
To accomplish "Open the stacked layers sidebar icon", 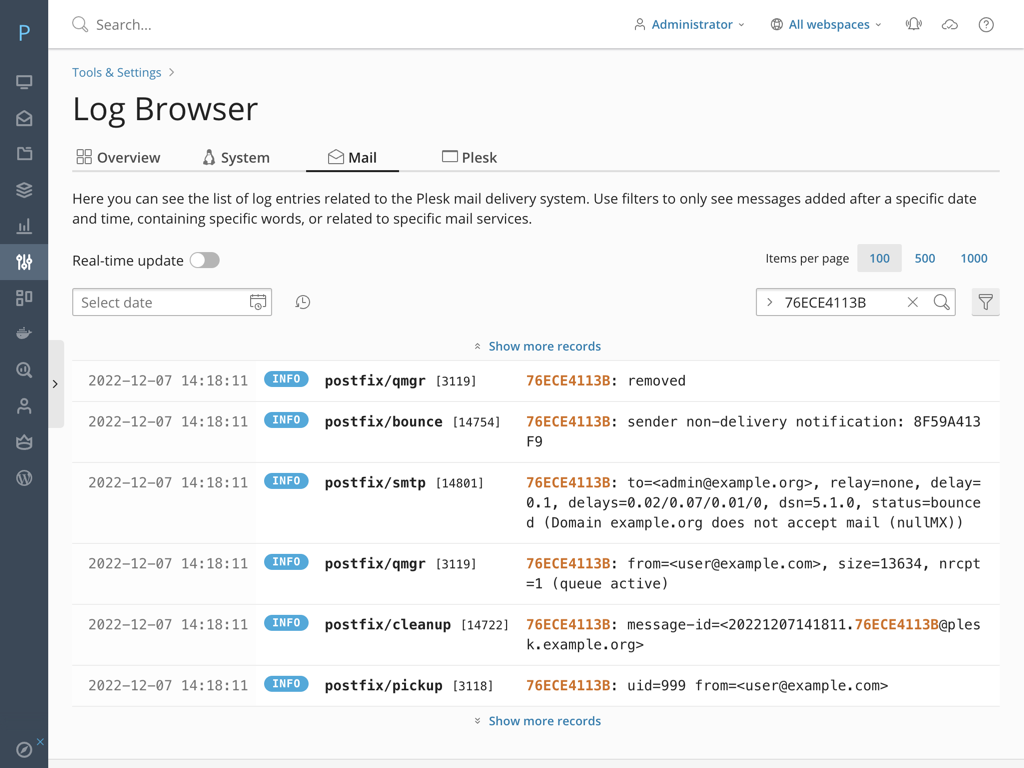I will [24, 190].
